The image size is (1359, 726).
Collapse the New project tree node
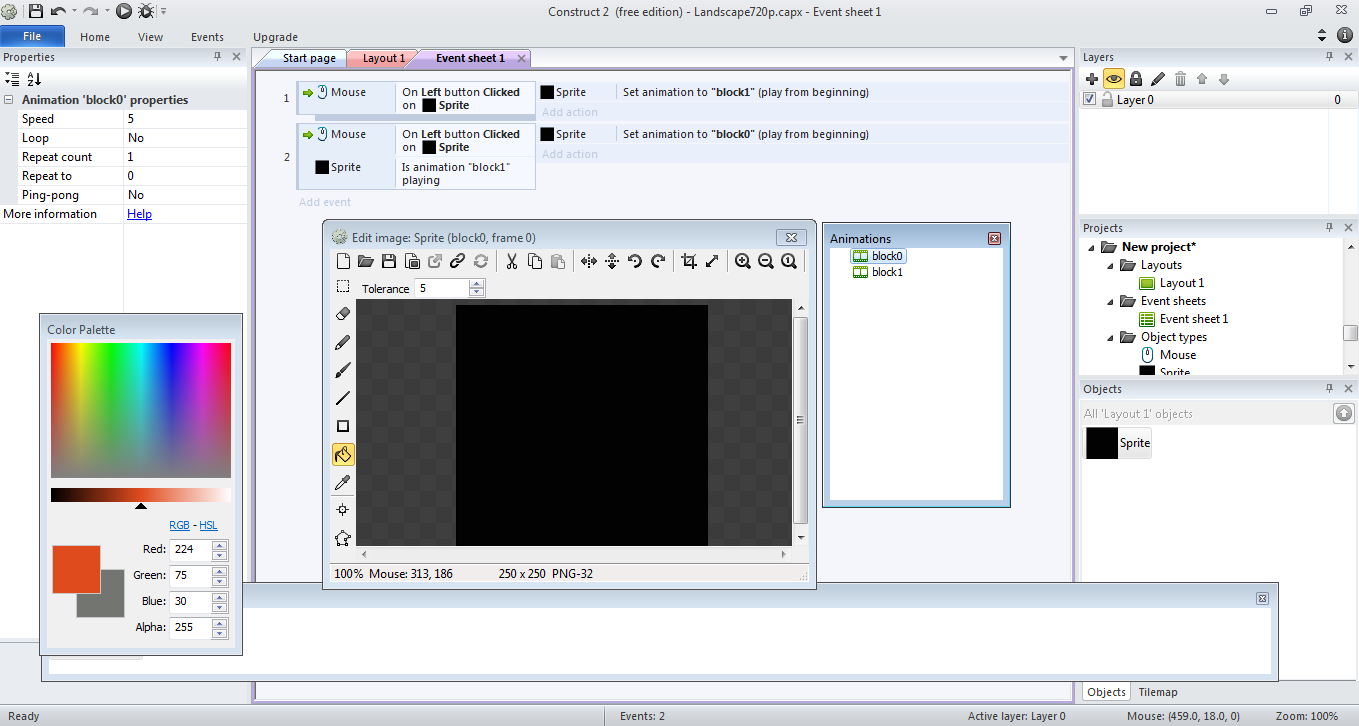pyautogui.click(x=1092, y=247)
